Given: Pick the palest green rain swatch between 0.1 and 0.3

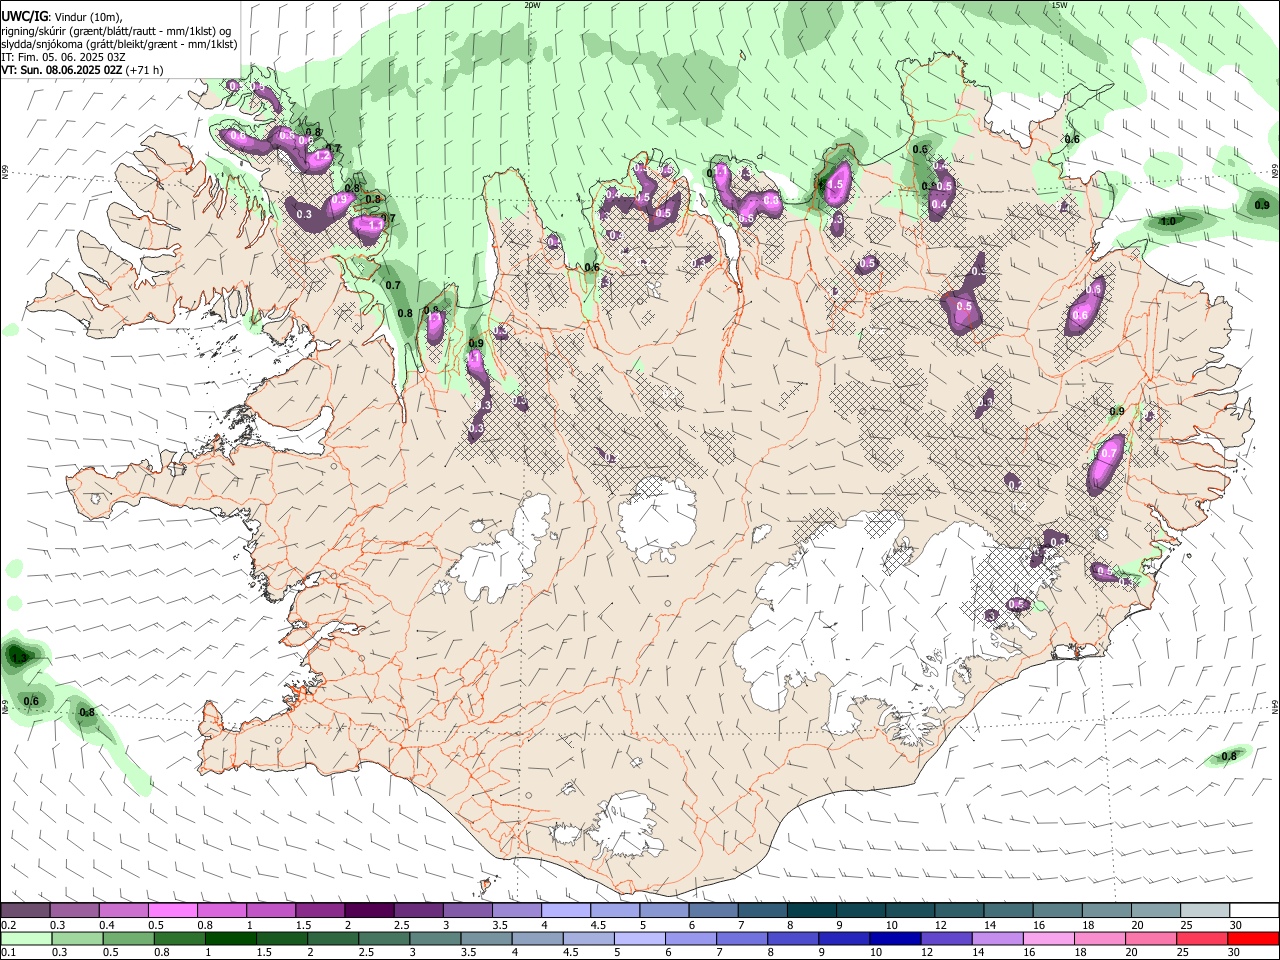Looking at the screenshot, I should [x=26, y=939].
